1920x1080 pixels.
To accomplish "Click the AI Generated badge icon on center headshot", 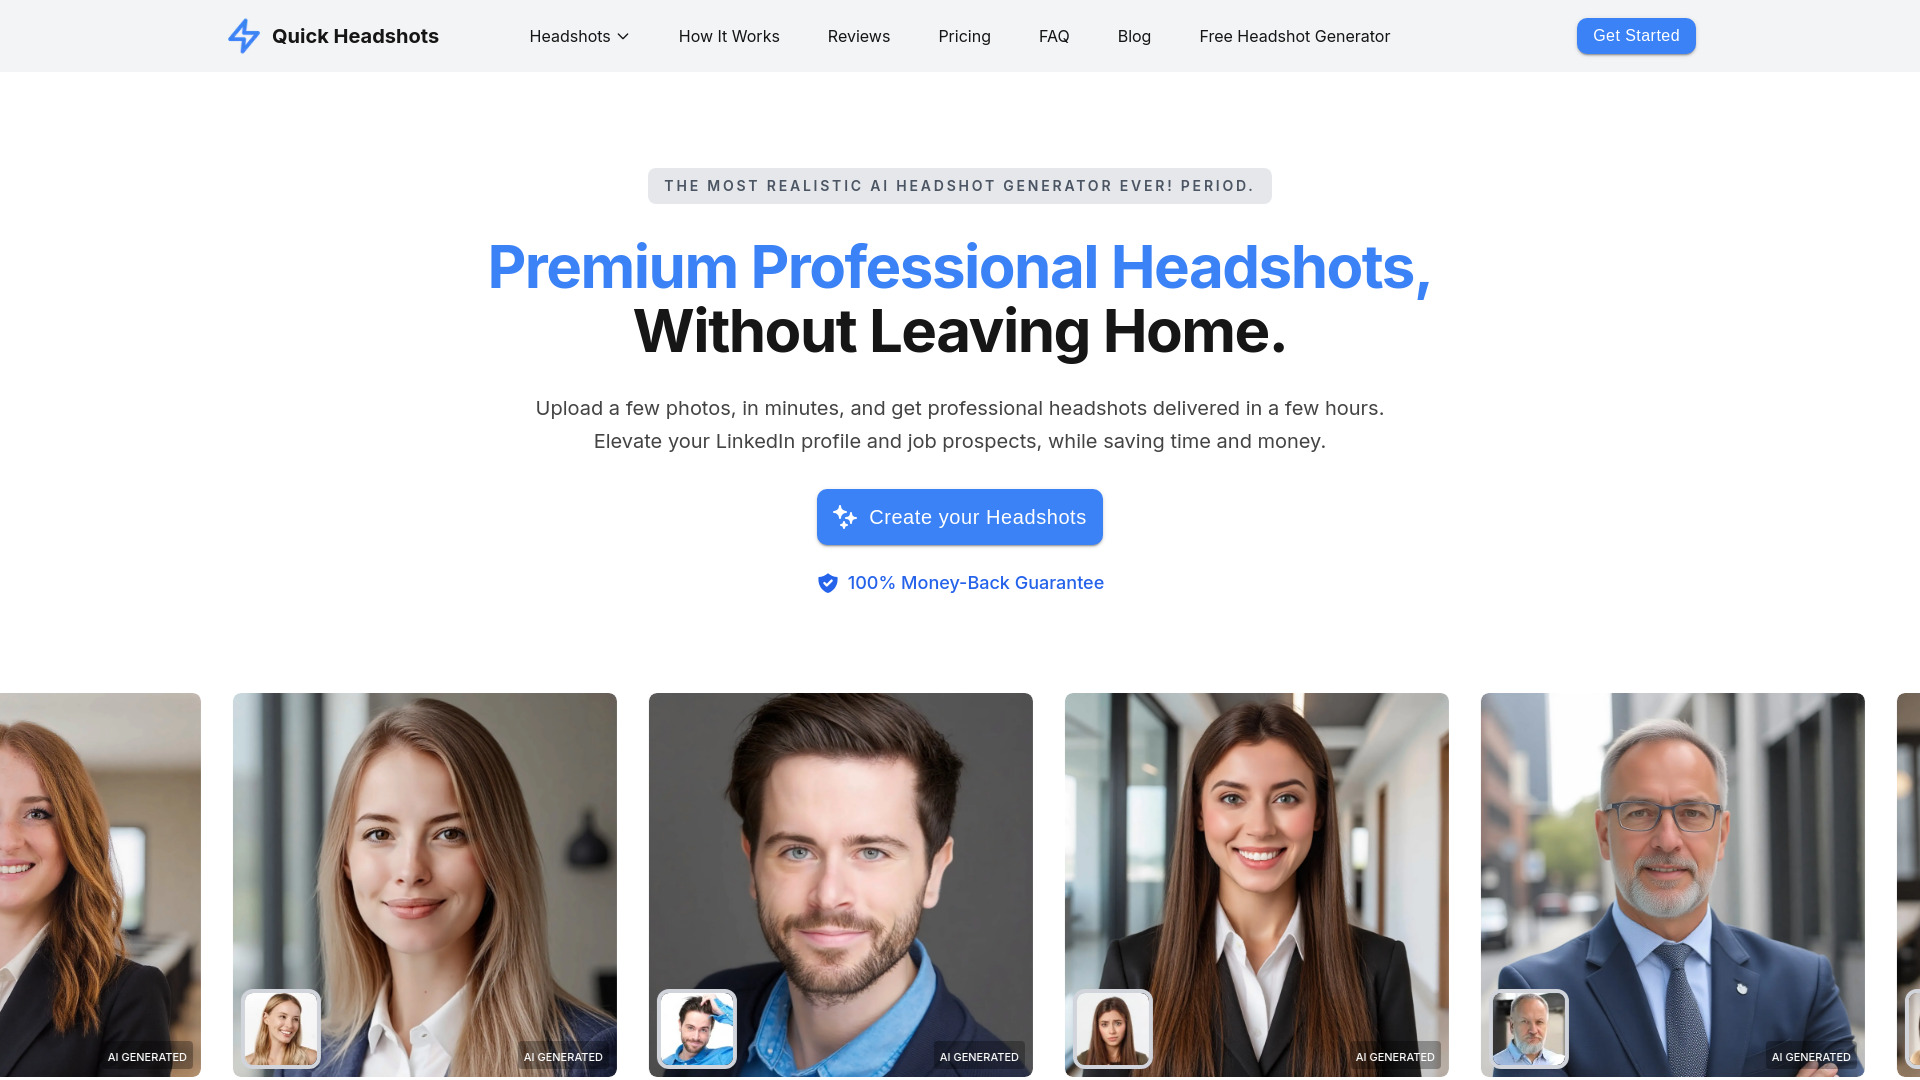I will (x=978, y=1056).
